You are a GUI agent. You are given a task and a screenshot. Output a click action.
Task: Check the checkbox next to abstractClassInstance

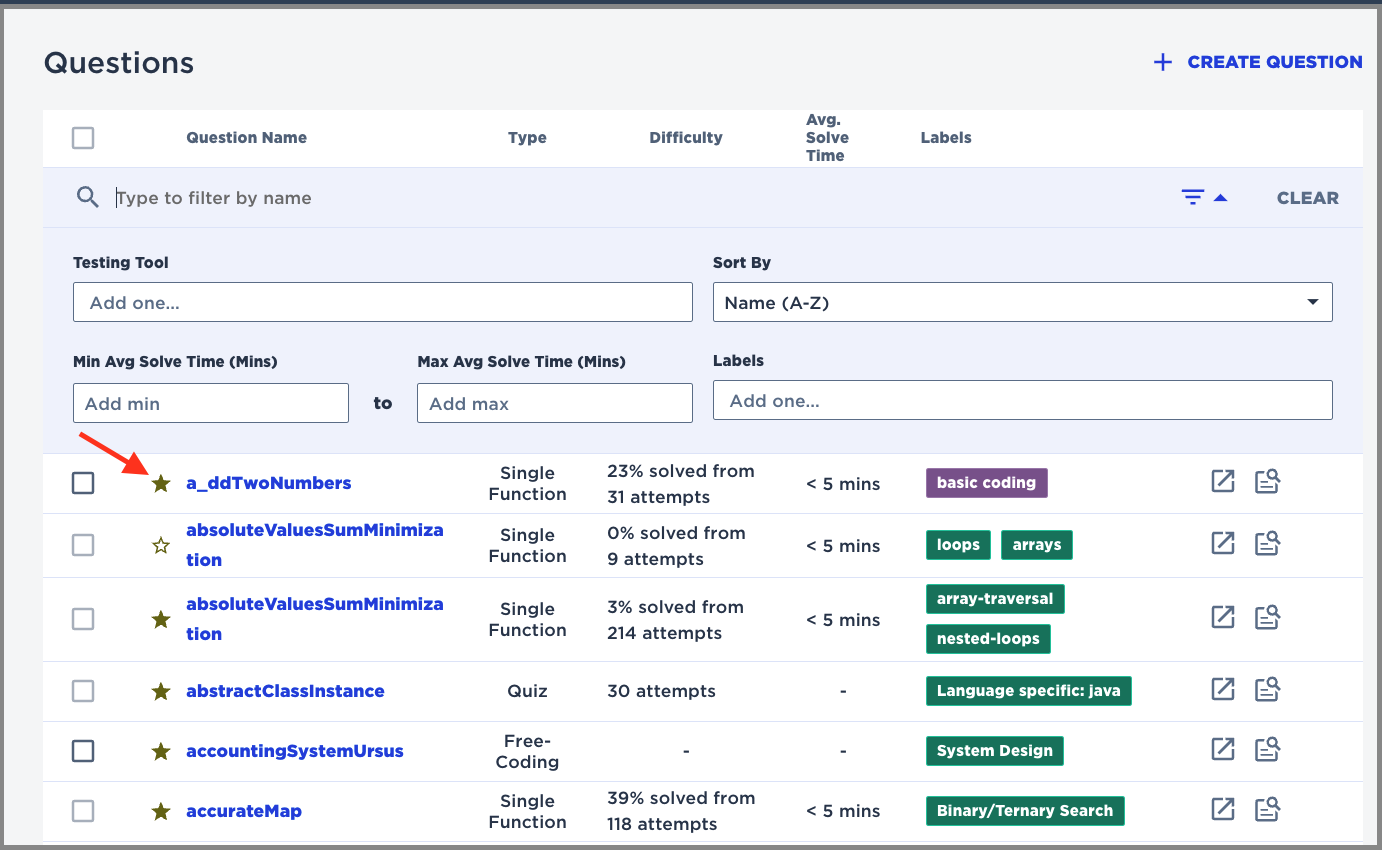[83, 690]
